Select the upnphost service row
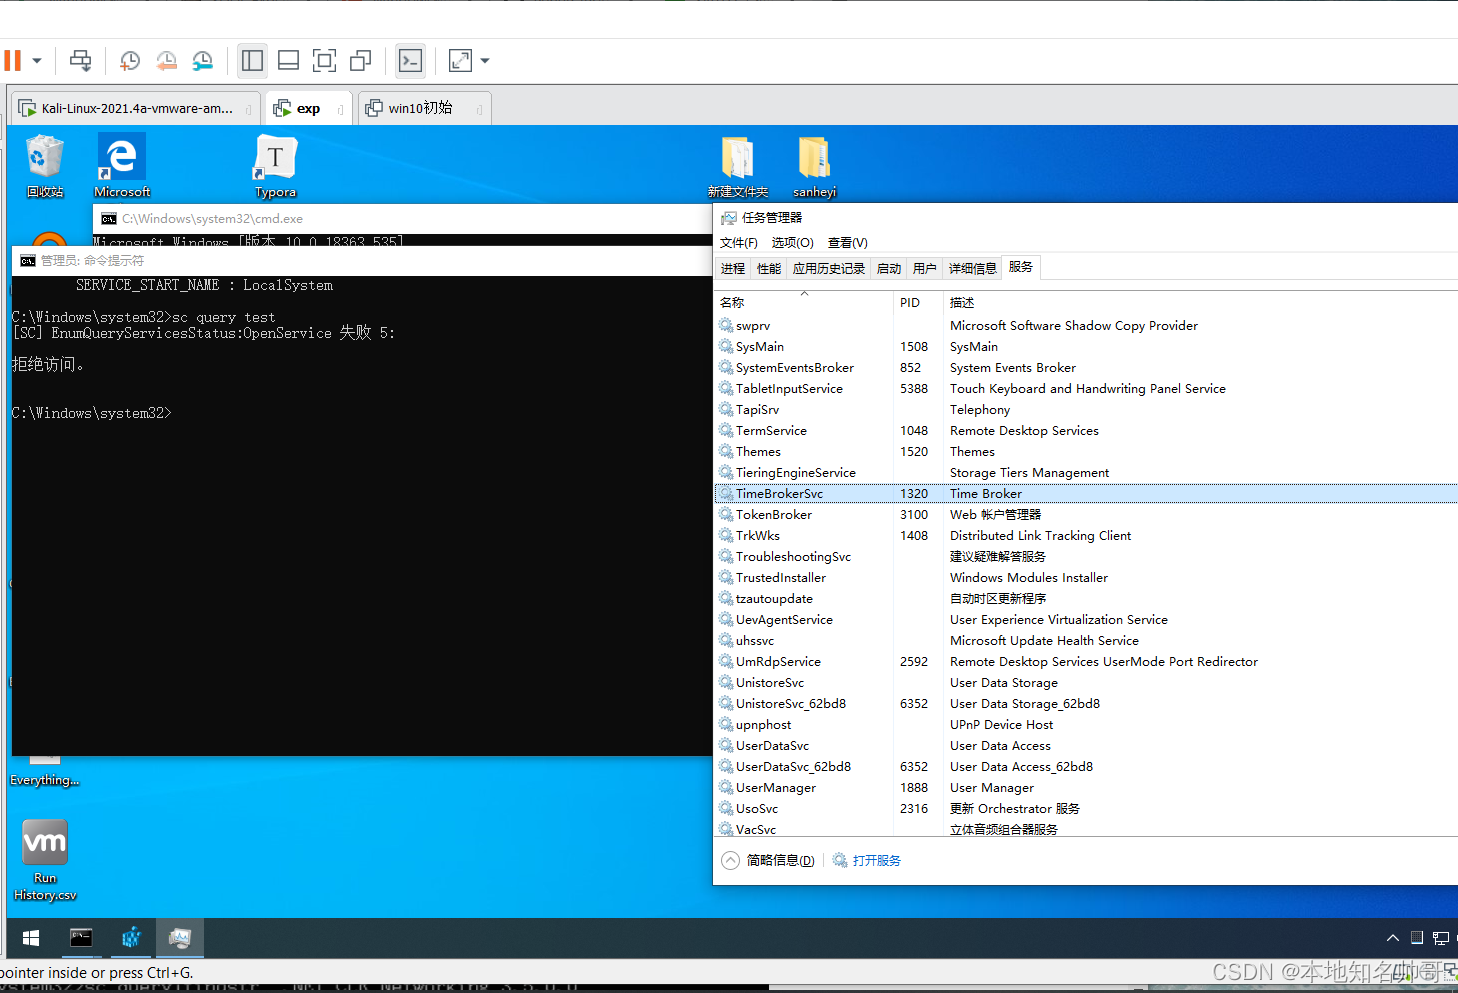Viewport: 1458px width, 993px height. point(1086,724)
